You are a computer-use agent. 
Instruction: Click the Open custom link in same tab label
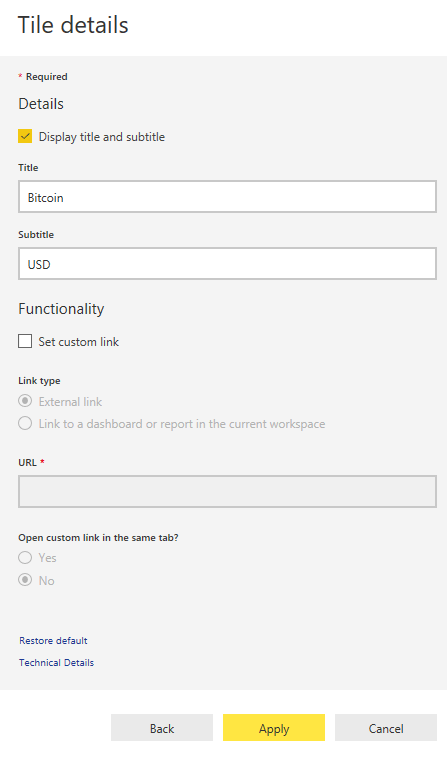(98, 538)
